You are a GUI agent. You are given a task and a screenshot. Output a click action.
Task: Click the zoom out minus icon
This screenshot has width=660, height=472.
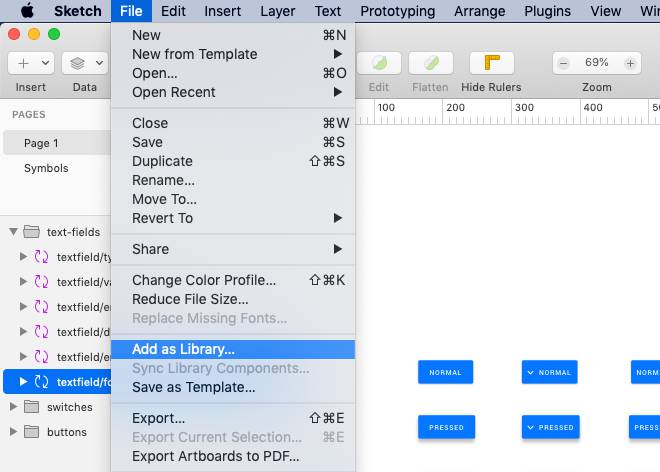click(564, 63)
